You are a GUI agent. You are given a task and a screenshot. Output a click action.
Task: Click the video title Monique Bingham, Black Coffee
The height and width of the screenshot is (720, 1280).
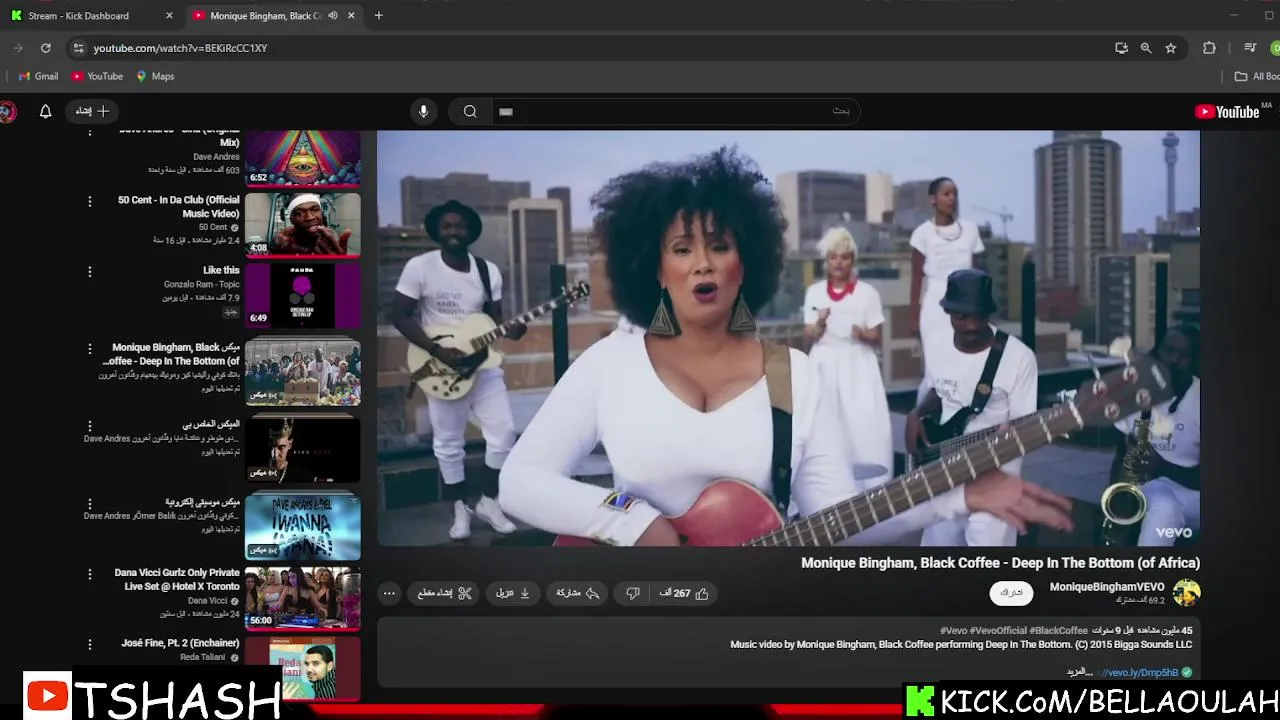1000,563
